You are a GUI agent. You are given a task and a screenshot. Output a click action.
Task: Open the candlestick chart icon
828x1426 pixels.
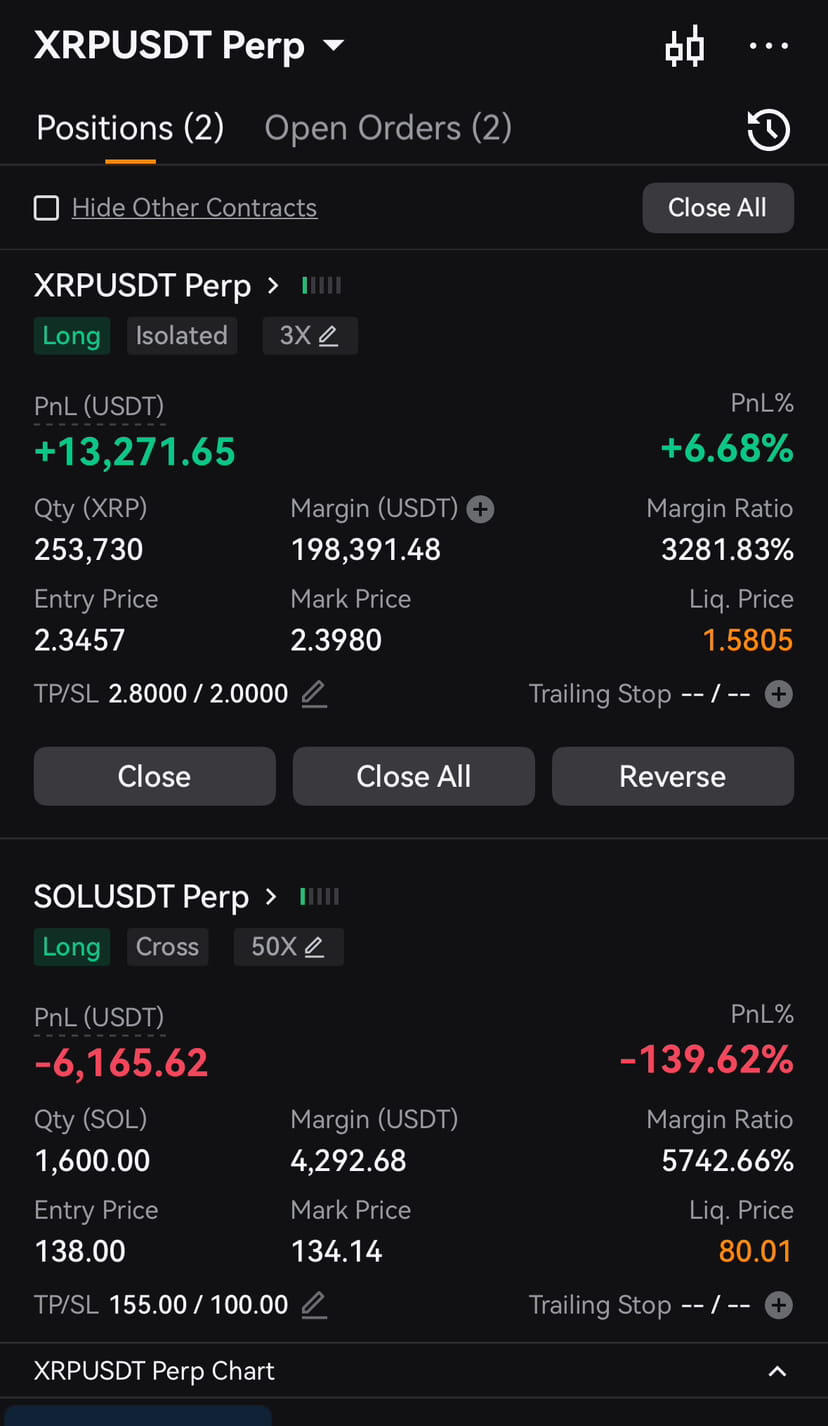pos(685,47)
